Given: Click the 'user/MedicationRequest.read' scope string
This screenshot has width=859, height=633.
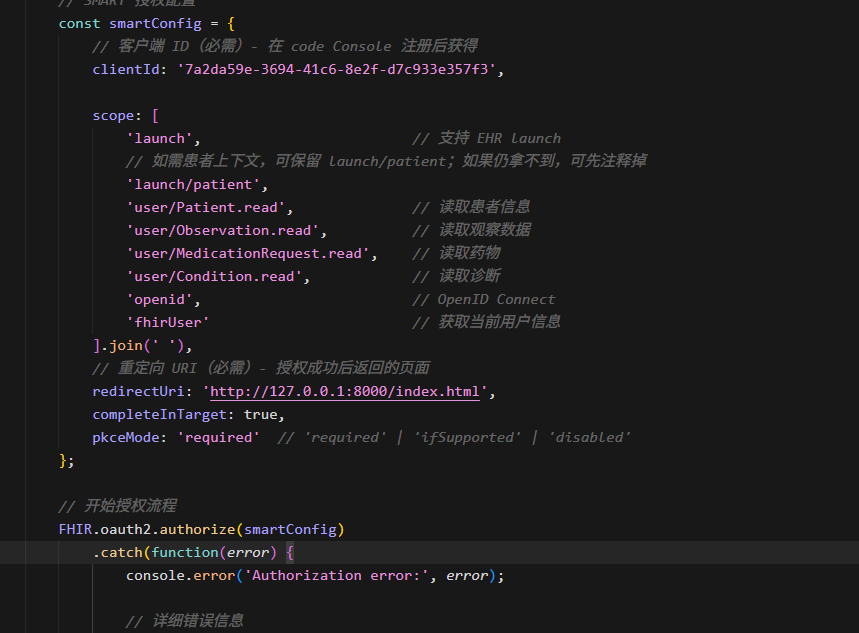Looking at the screenshot, I should 251,253.
